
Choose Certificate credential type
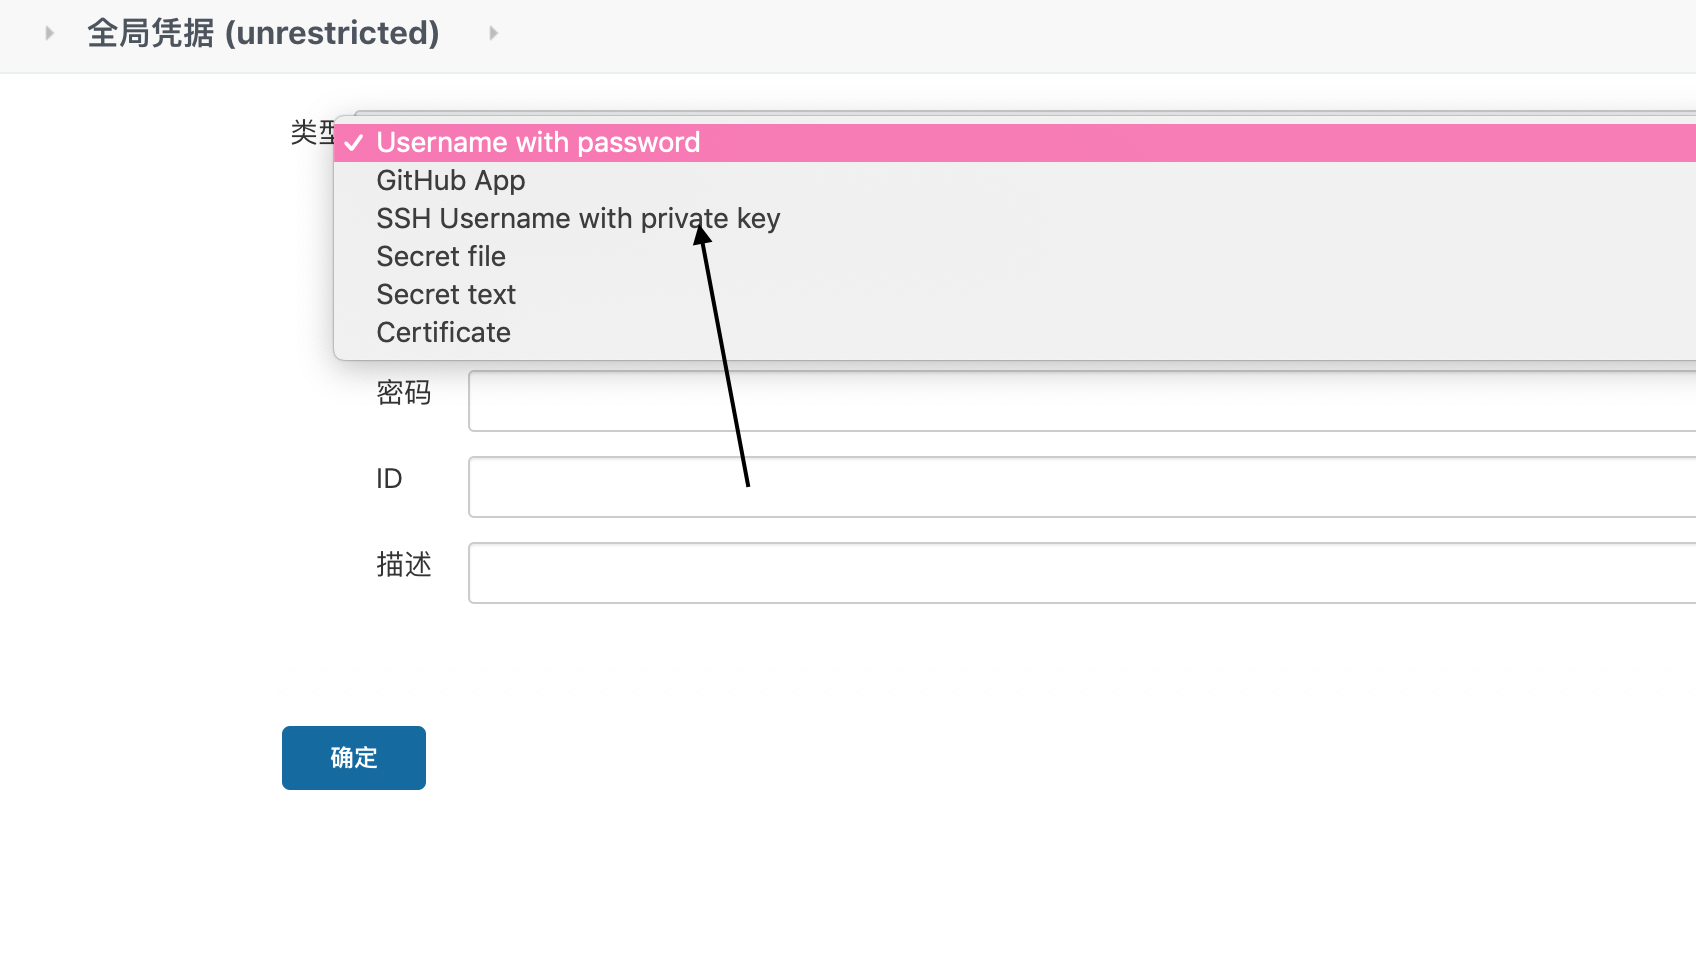point(443,332)
